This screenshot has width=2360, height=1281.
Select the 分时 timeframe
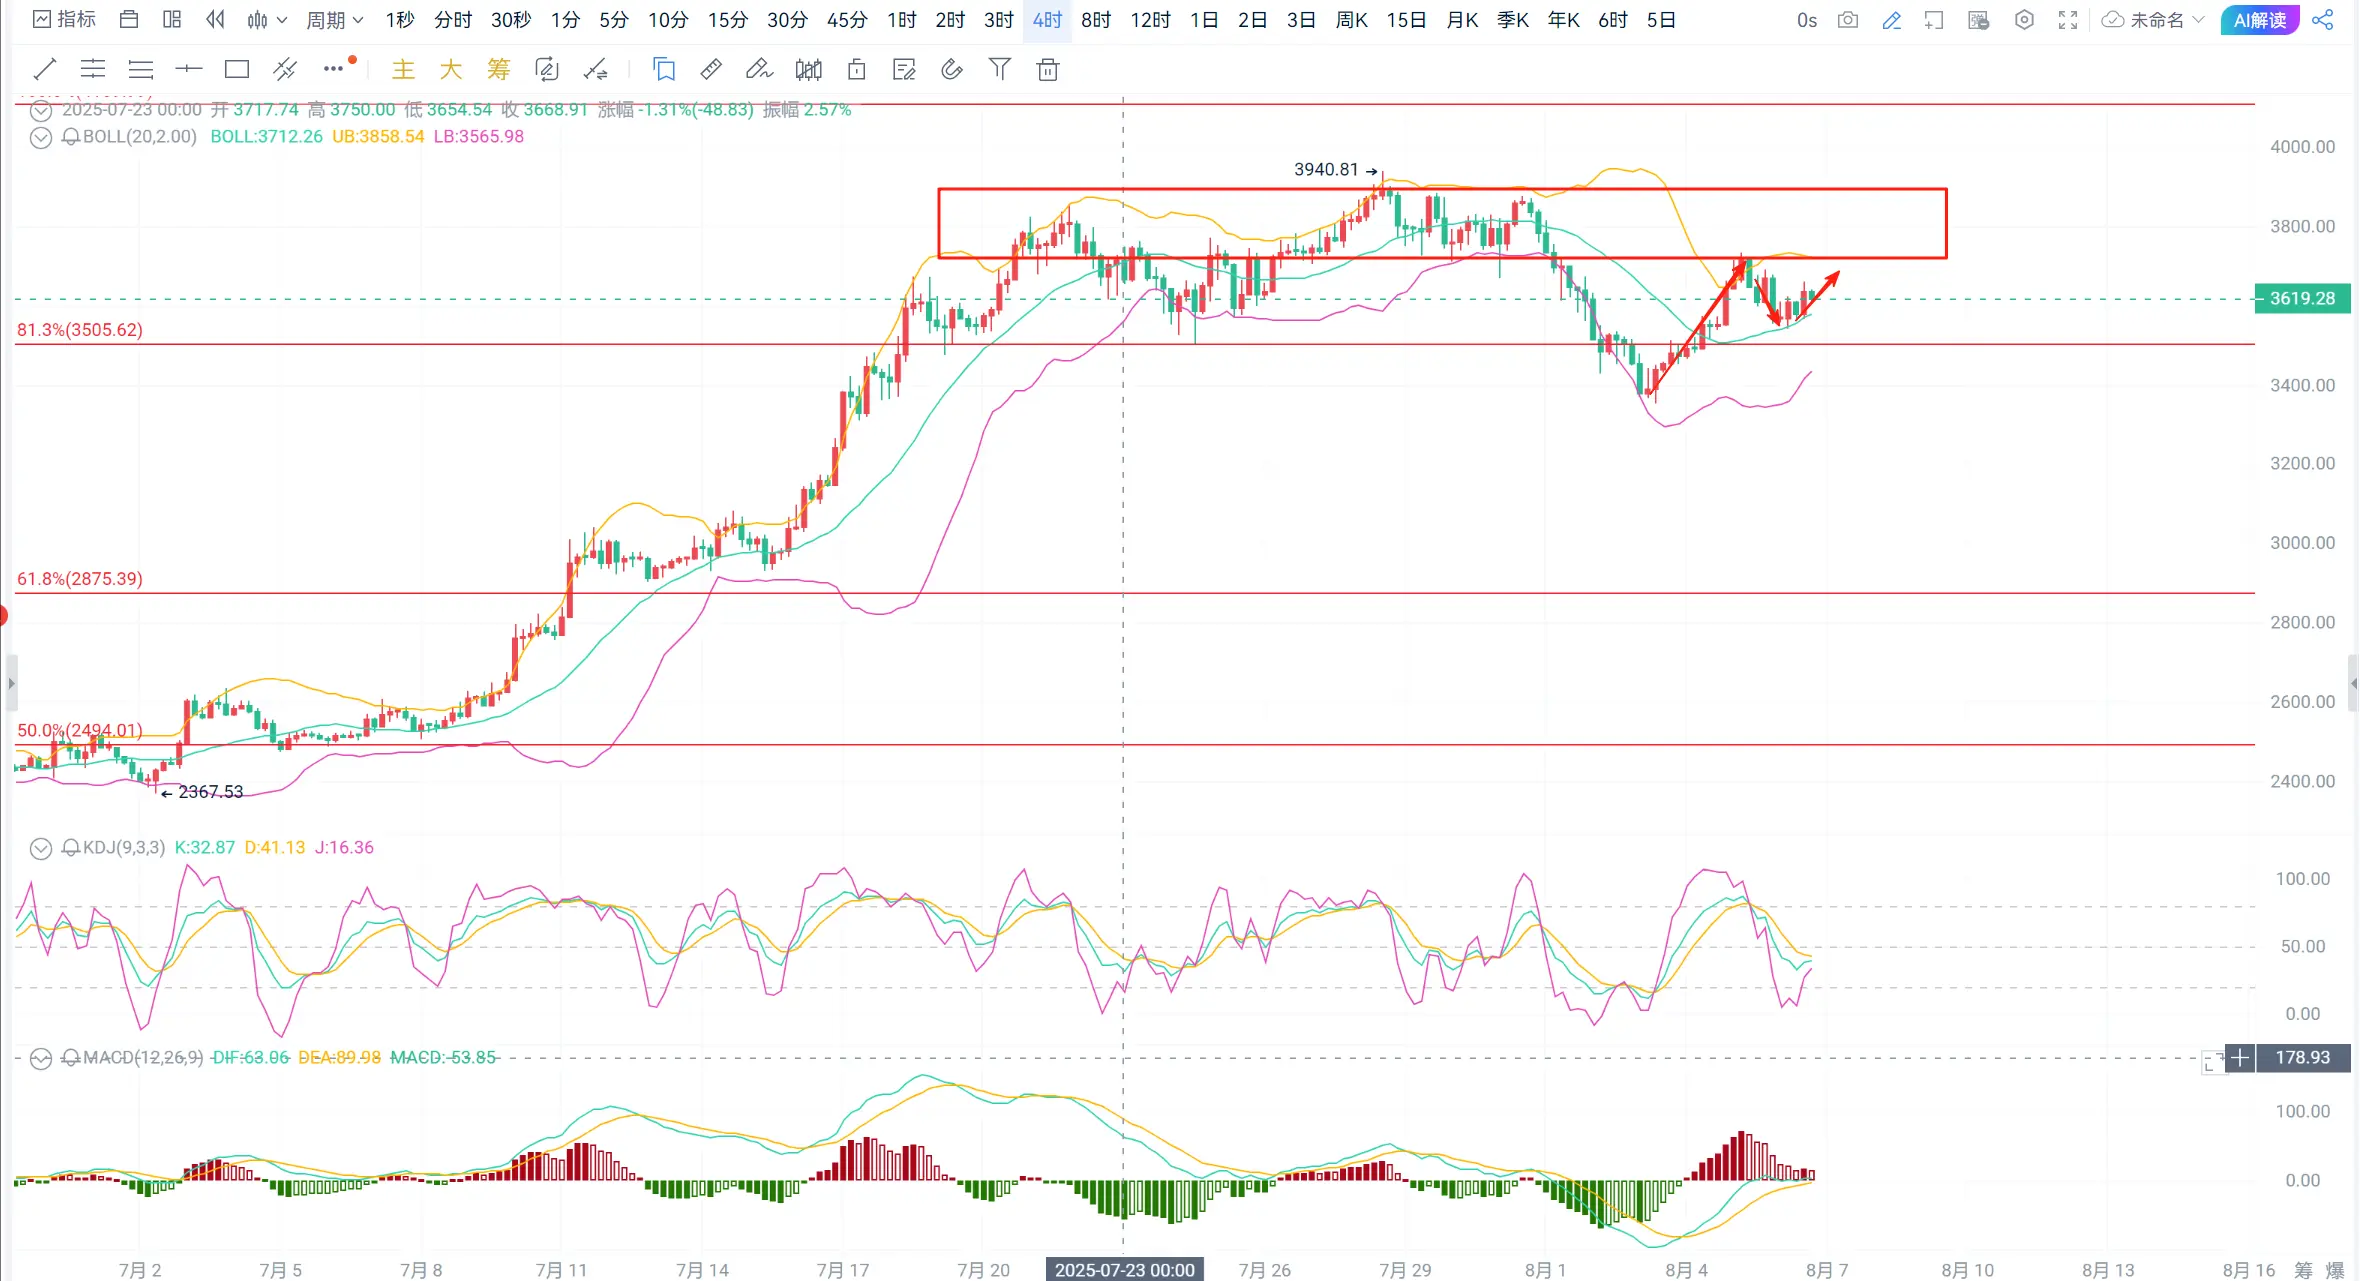coord(453,20)
